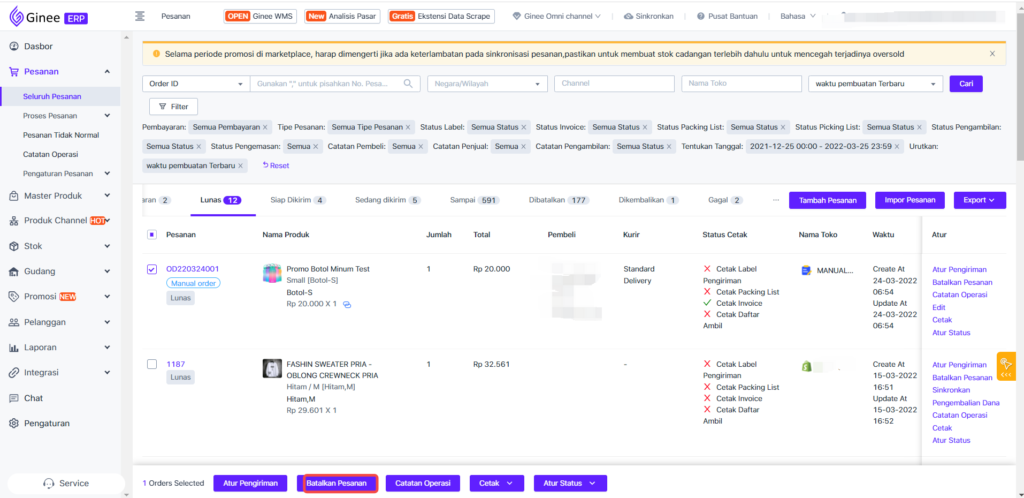Expand the Laporan sidebar menu
Image resolution: width=1024 pixels, height=498 pixels.
tap(107, 348)
